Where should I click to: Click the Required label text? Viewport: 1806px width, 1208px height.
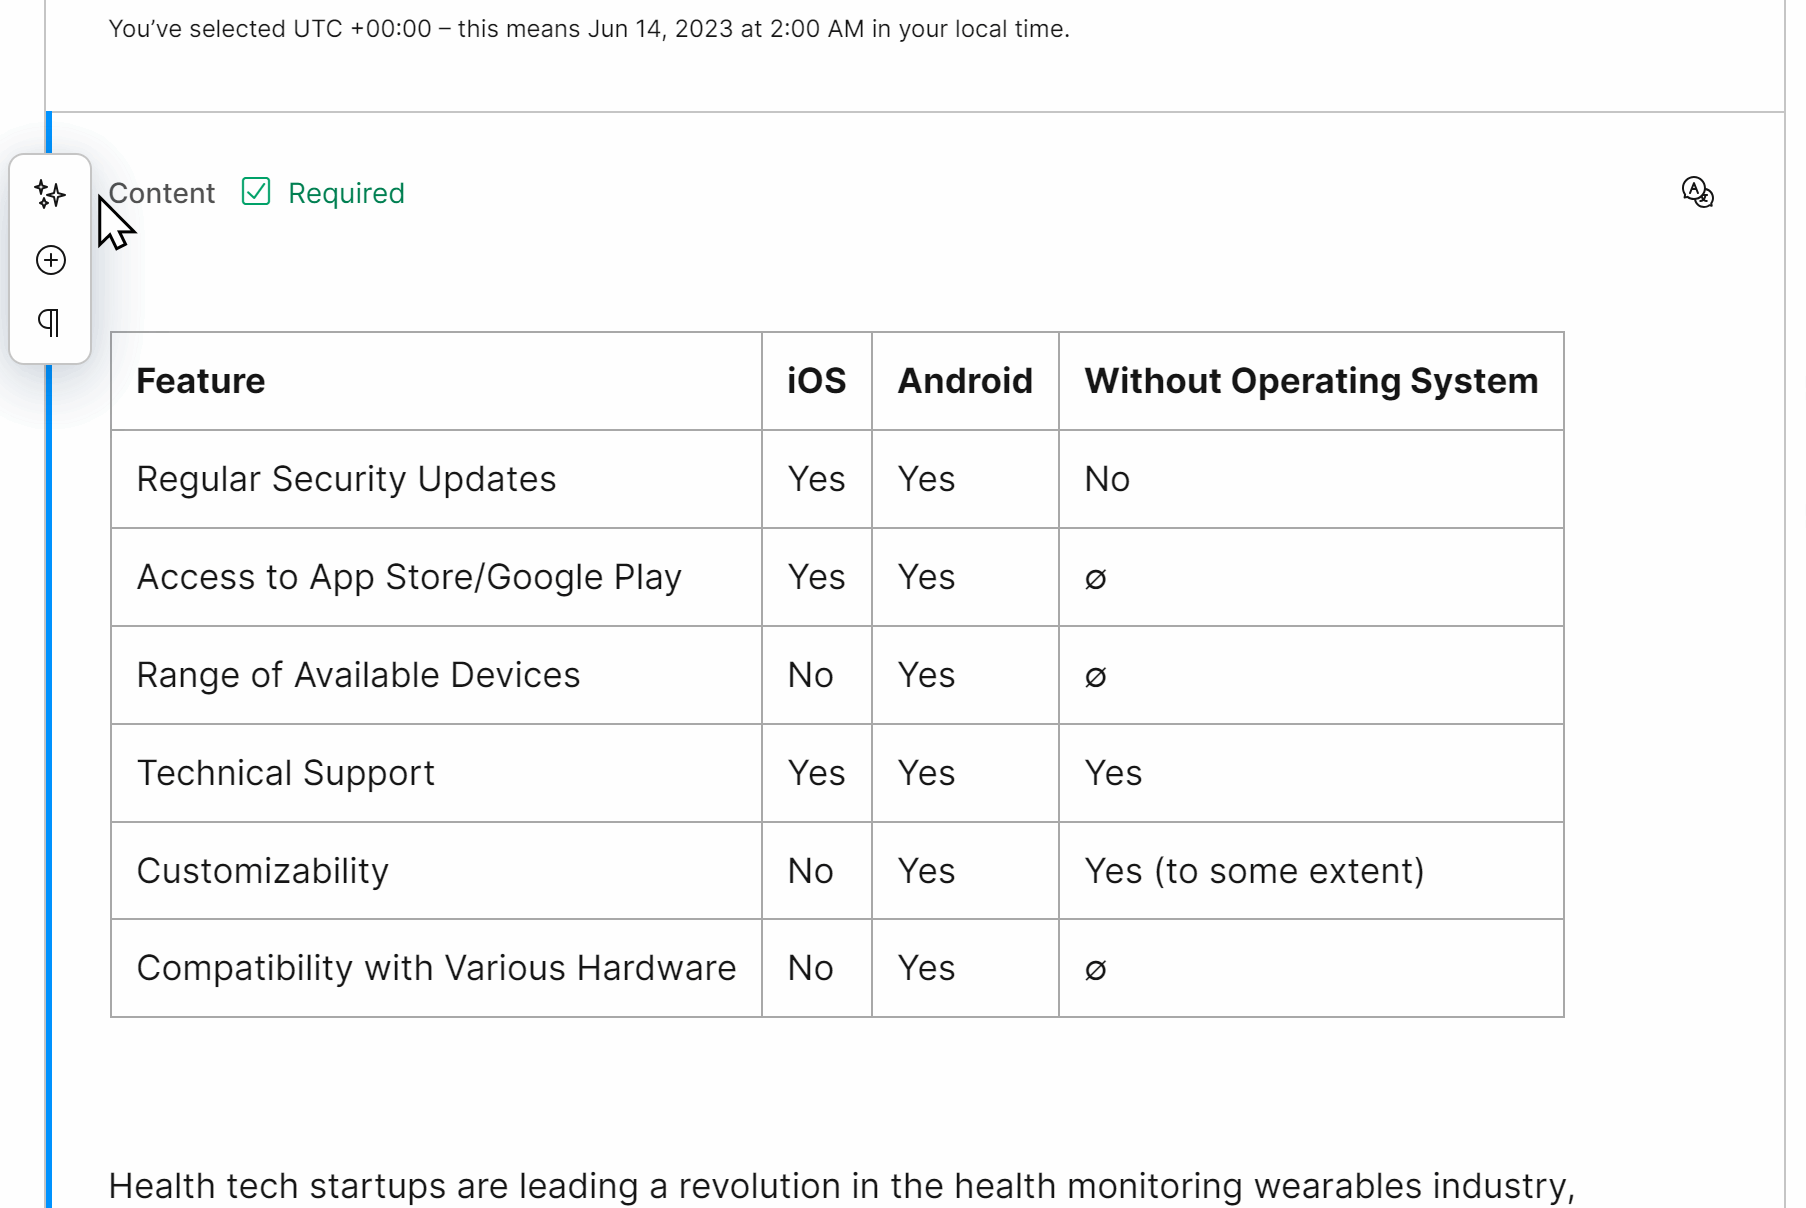[x=346, y=192]
